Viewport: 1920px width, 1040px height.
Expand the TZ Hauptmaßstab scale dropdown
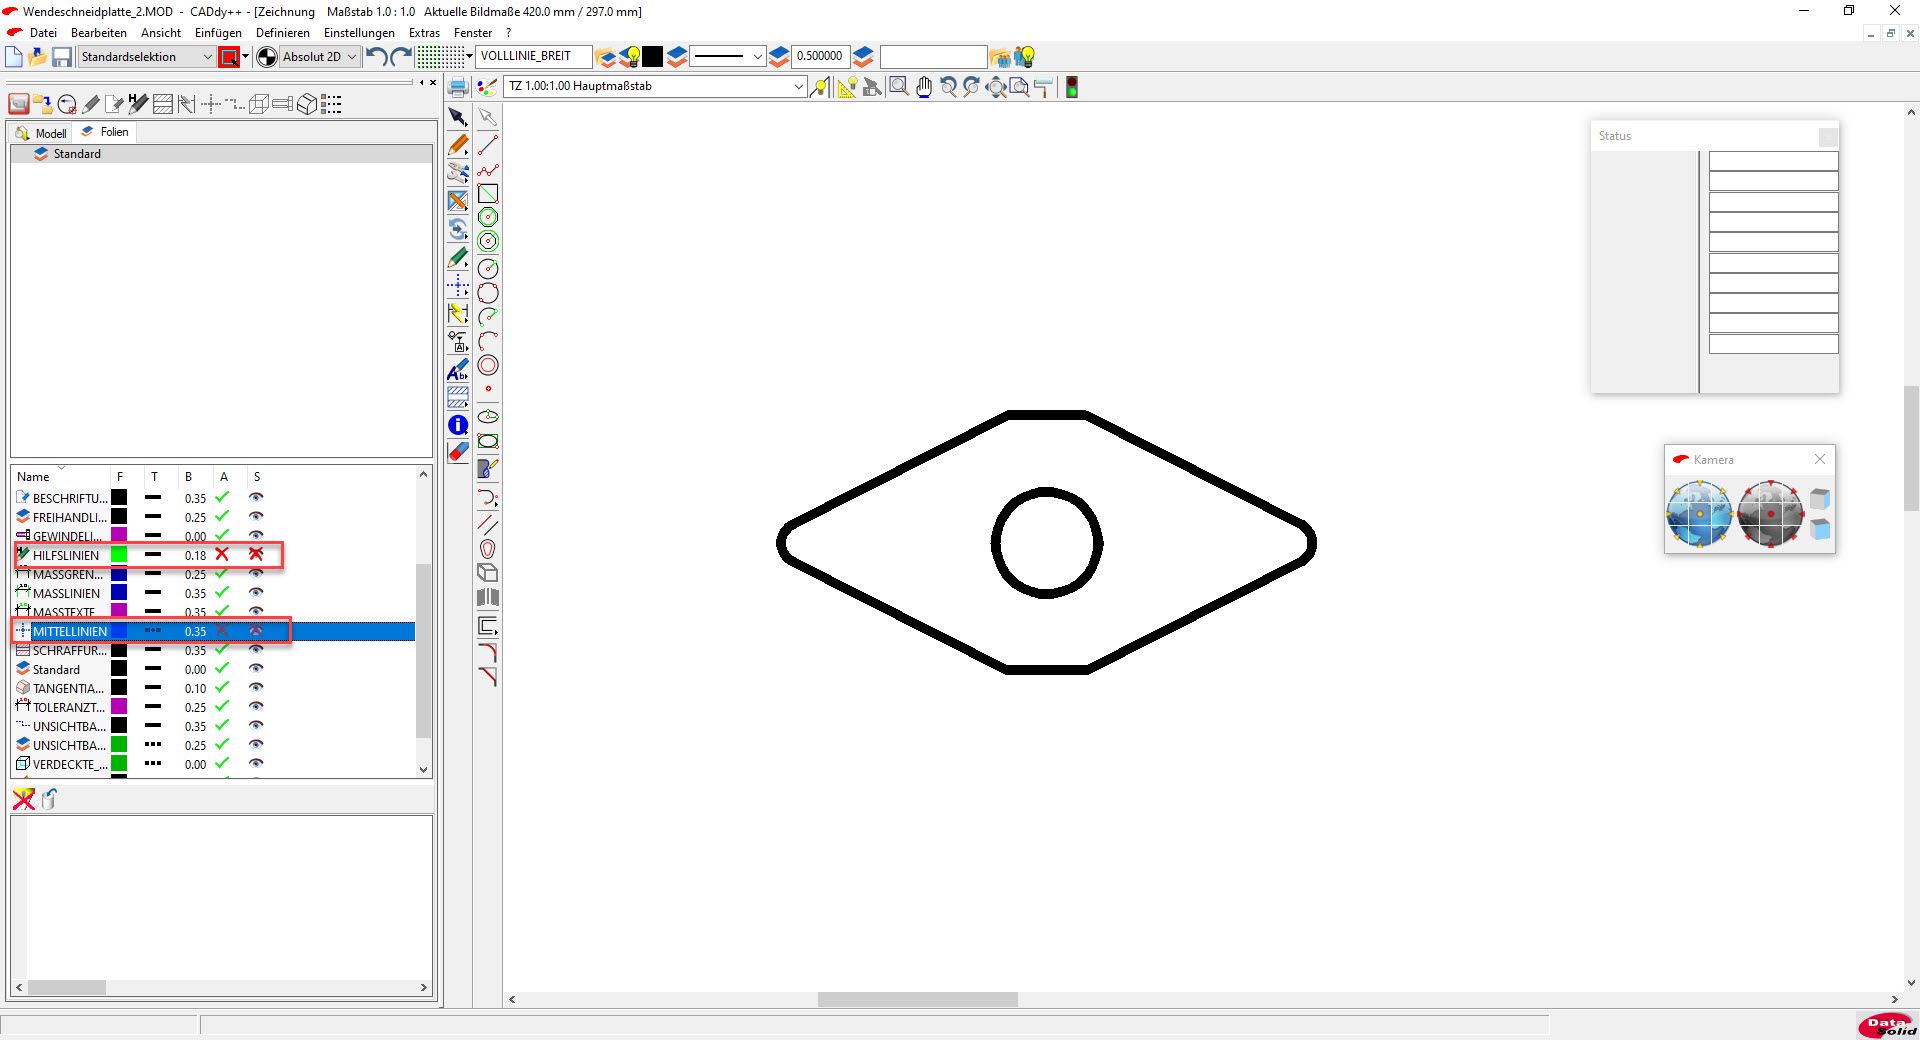tap(798, 87)
